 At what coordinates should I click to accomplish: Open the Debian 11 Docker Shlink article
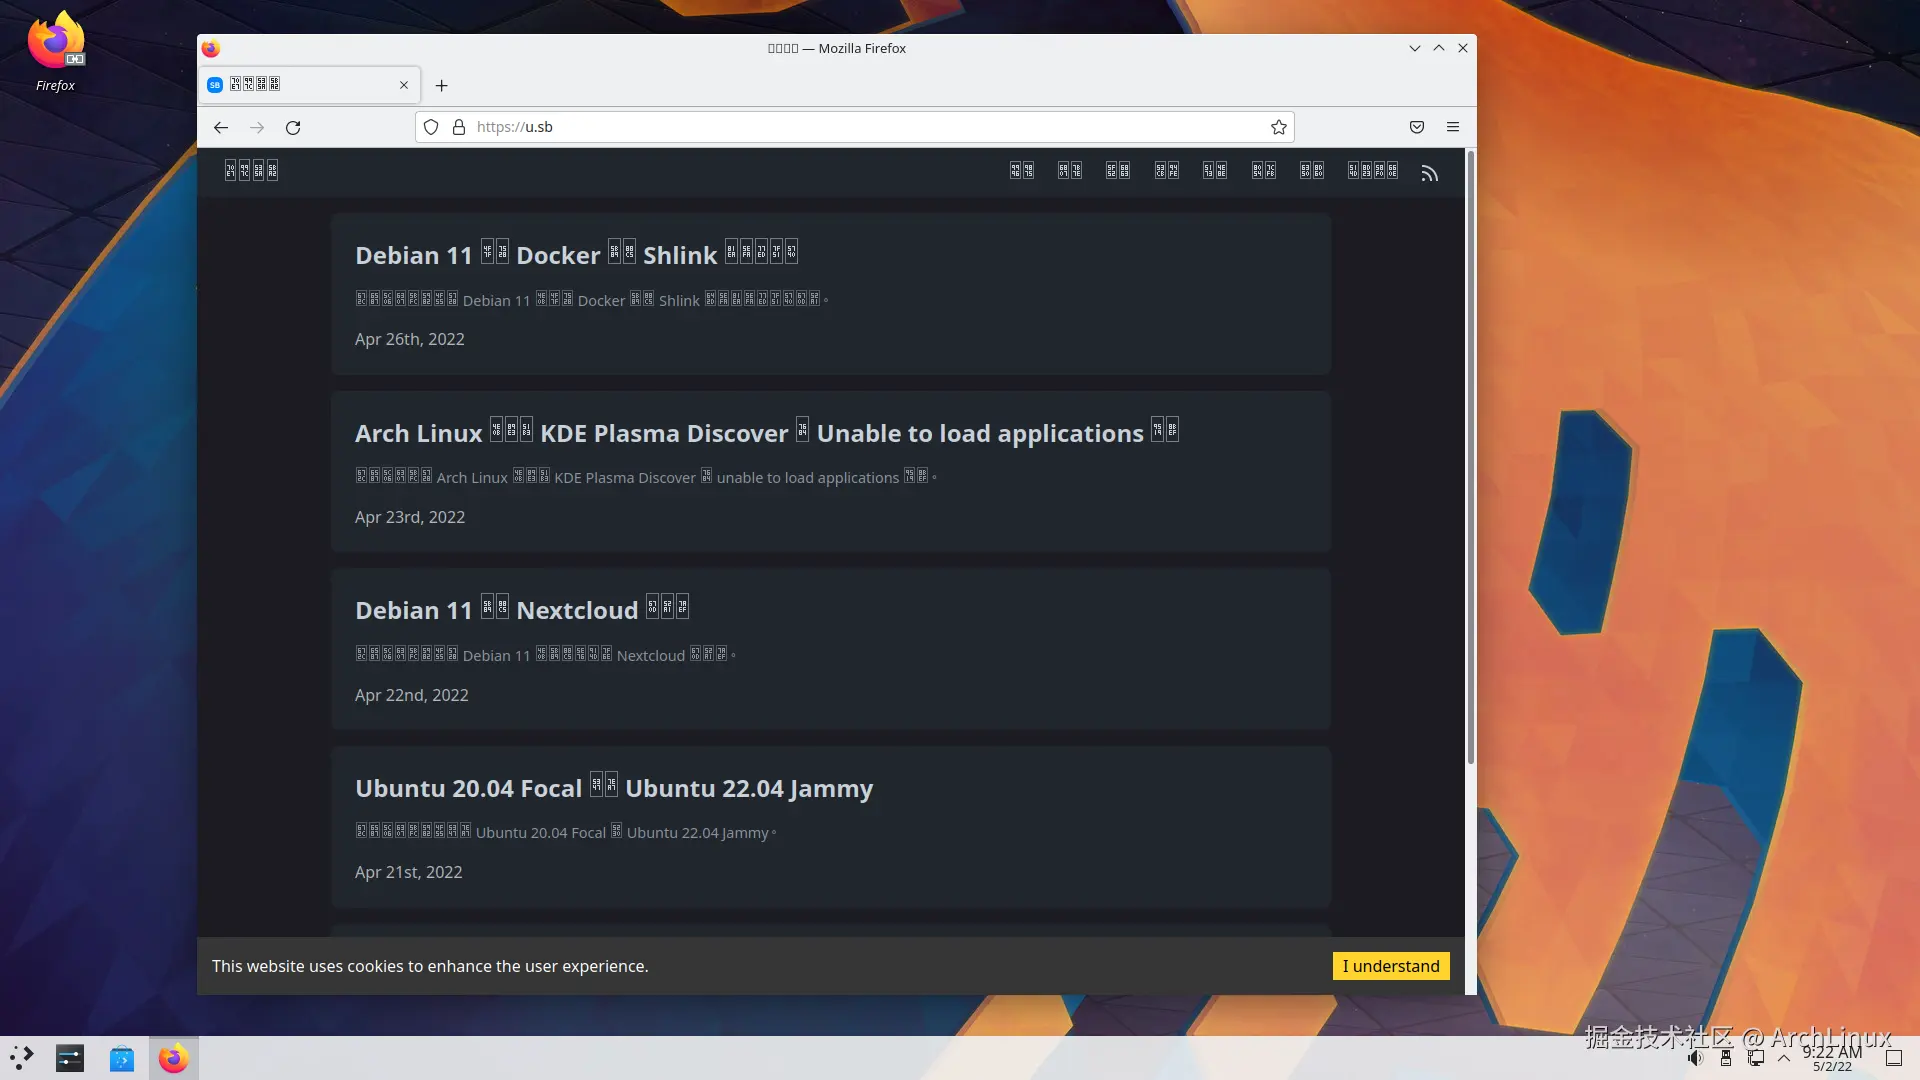tap(576, 255)
